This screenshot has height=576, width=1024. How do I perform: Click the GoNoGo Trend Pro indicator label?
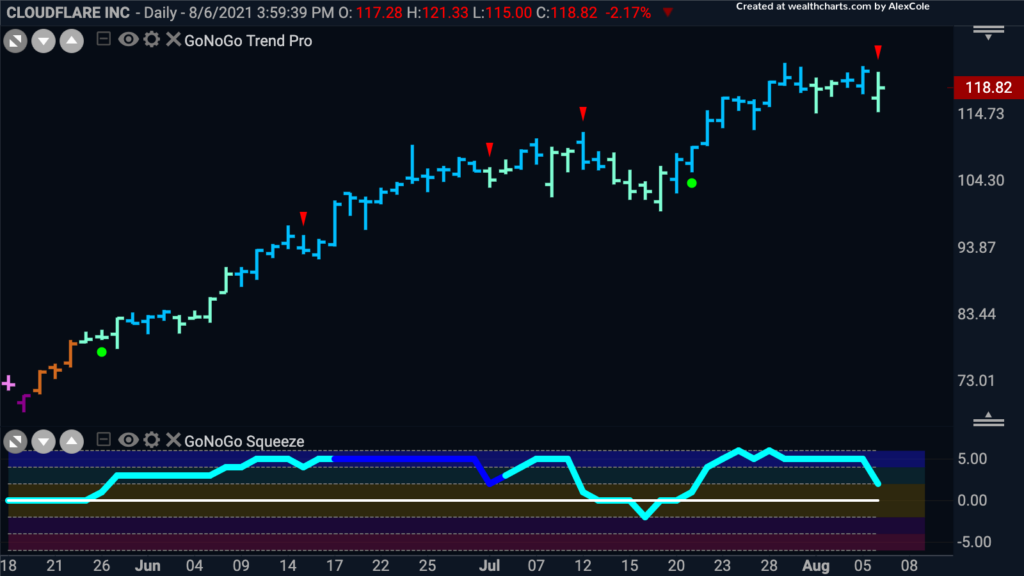point(248,40)
